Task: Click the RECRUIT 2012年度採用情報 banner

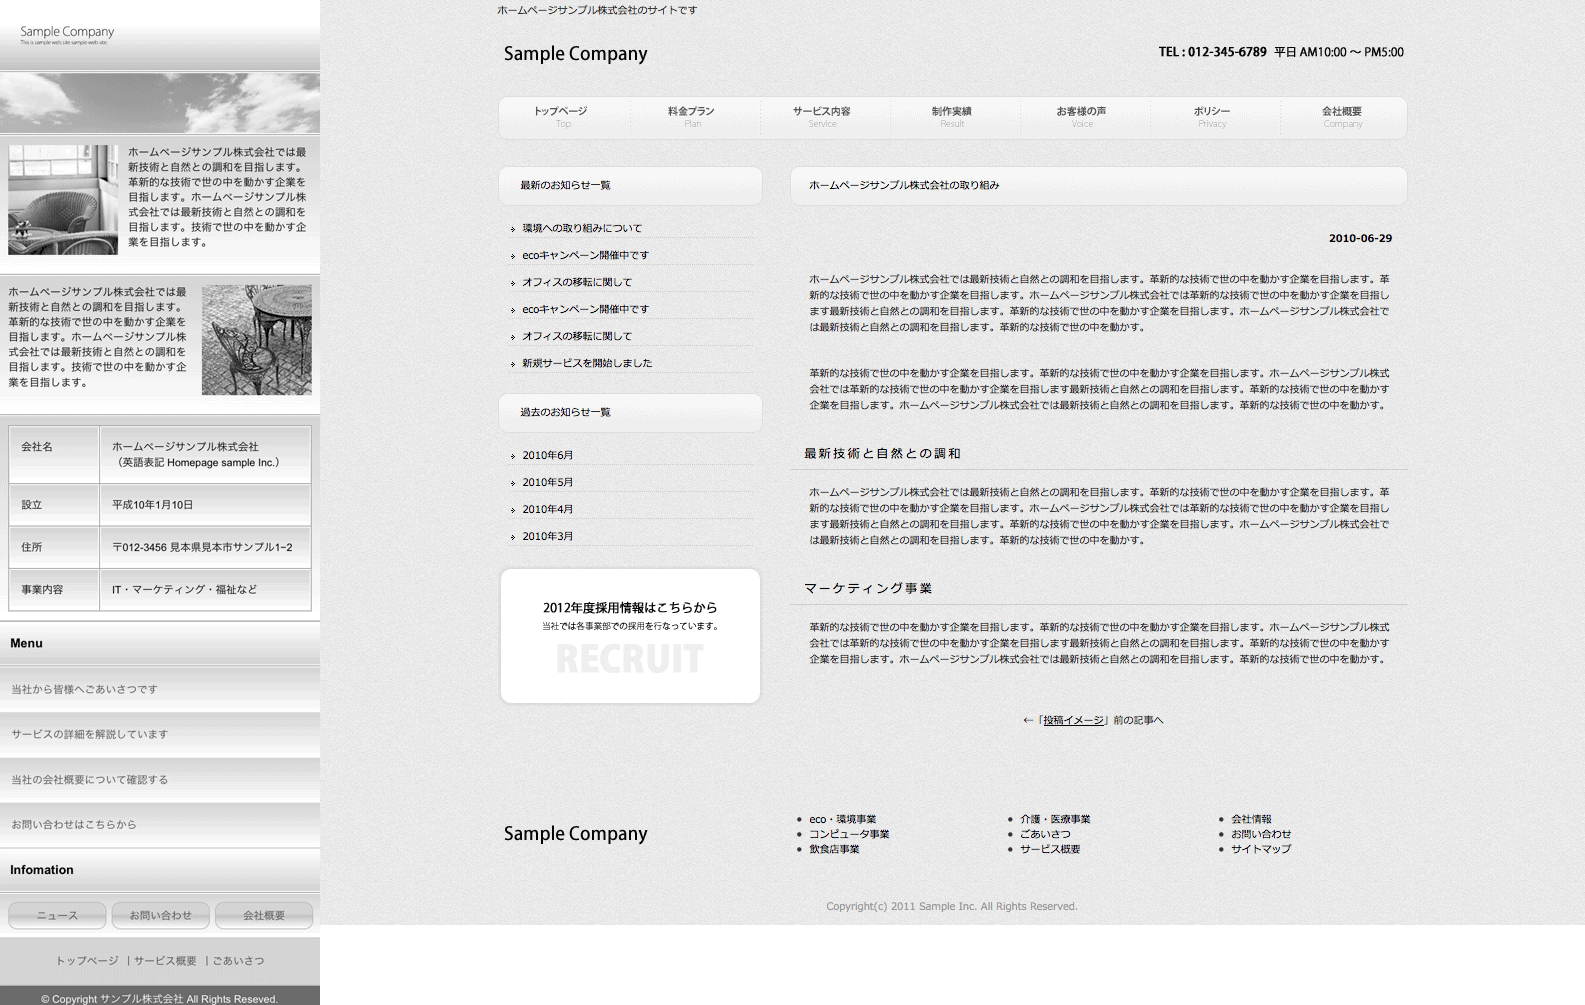Action: [630, 636]
